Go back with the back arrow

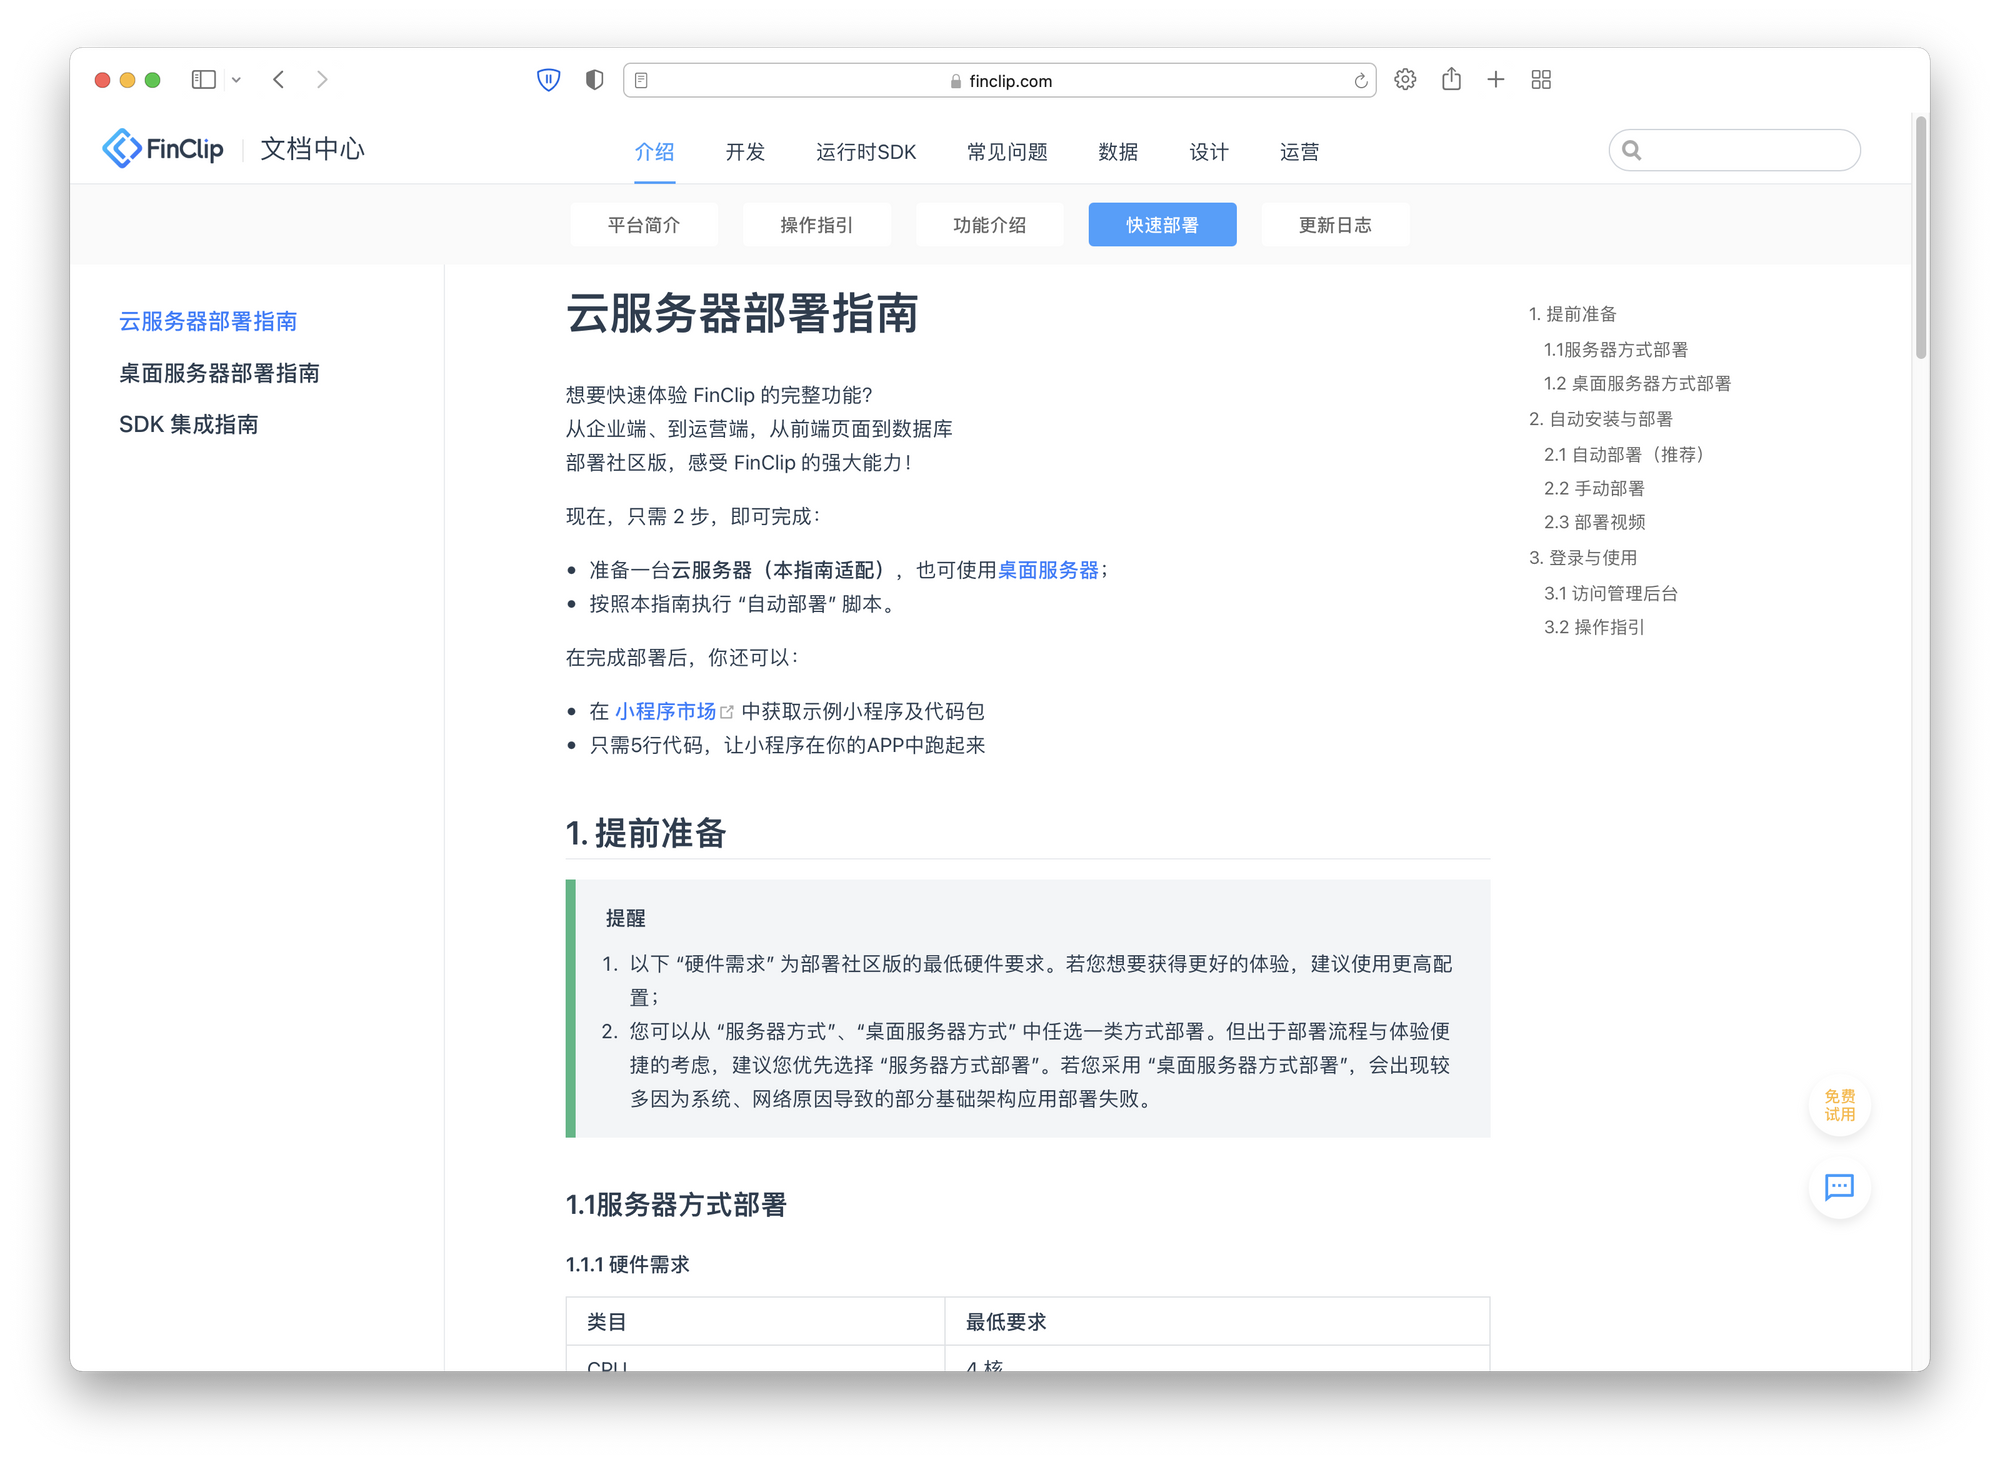pos(279,80)
